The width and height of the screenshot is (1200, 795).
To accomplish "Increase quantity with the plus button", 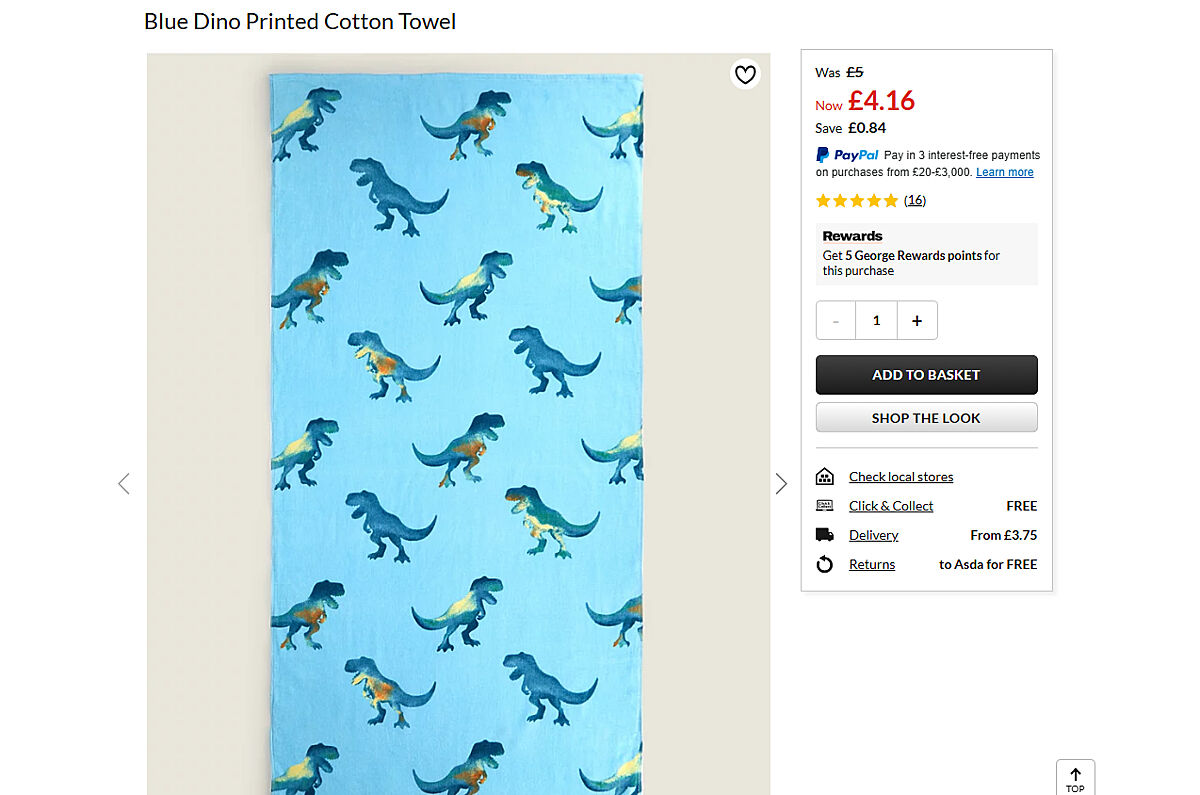I will pyautogui.click(x=917, y=321).
